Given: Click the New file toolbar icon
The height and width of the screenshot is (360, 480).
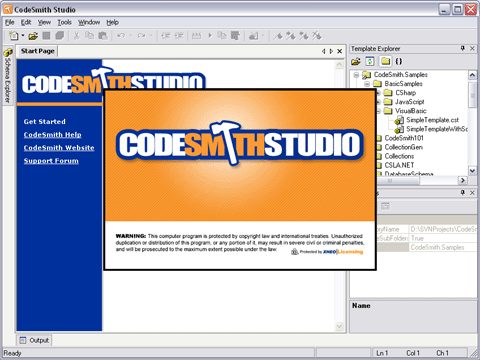Looking at the screenshot, I should [13, 35].
